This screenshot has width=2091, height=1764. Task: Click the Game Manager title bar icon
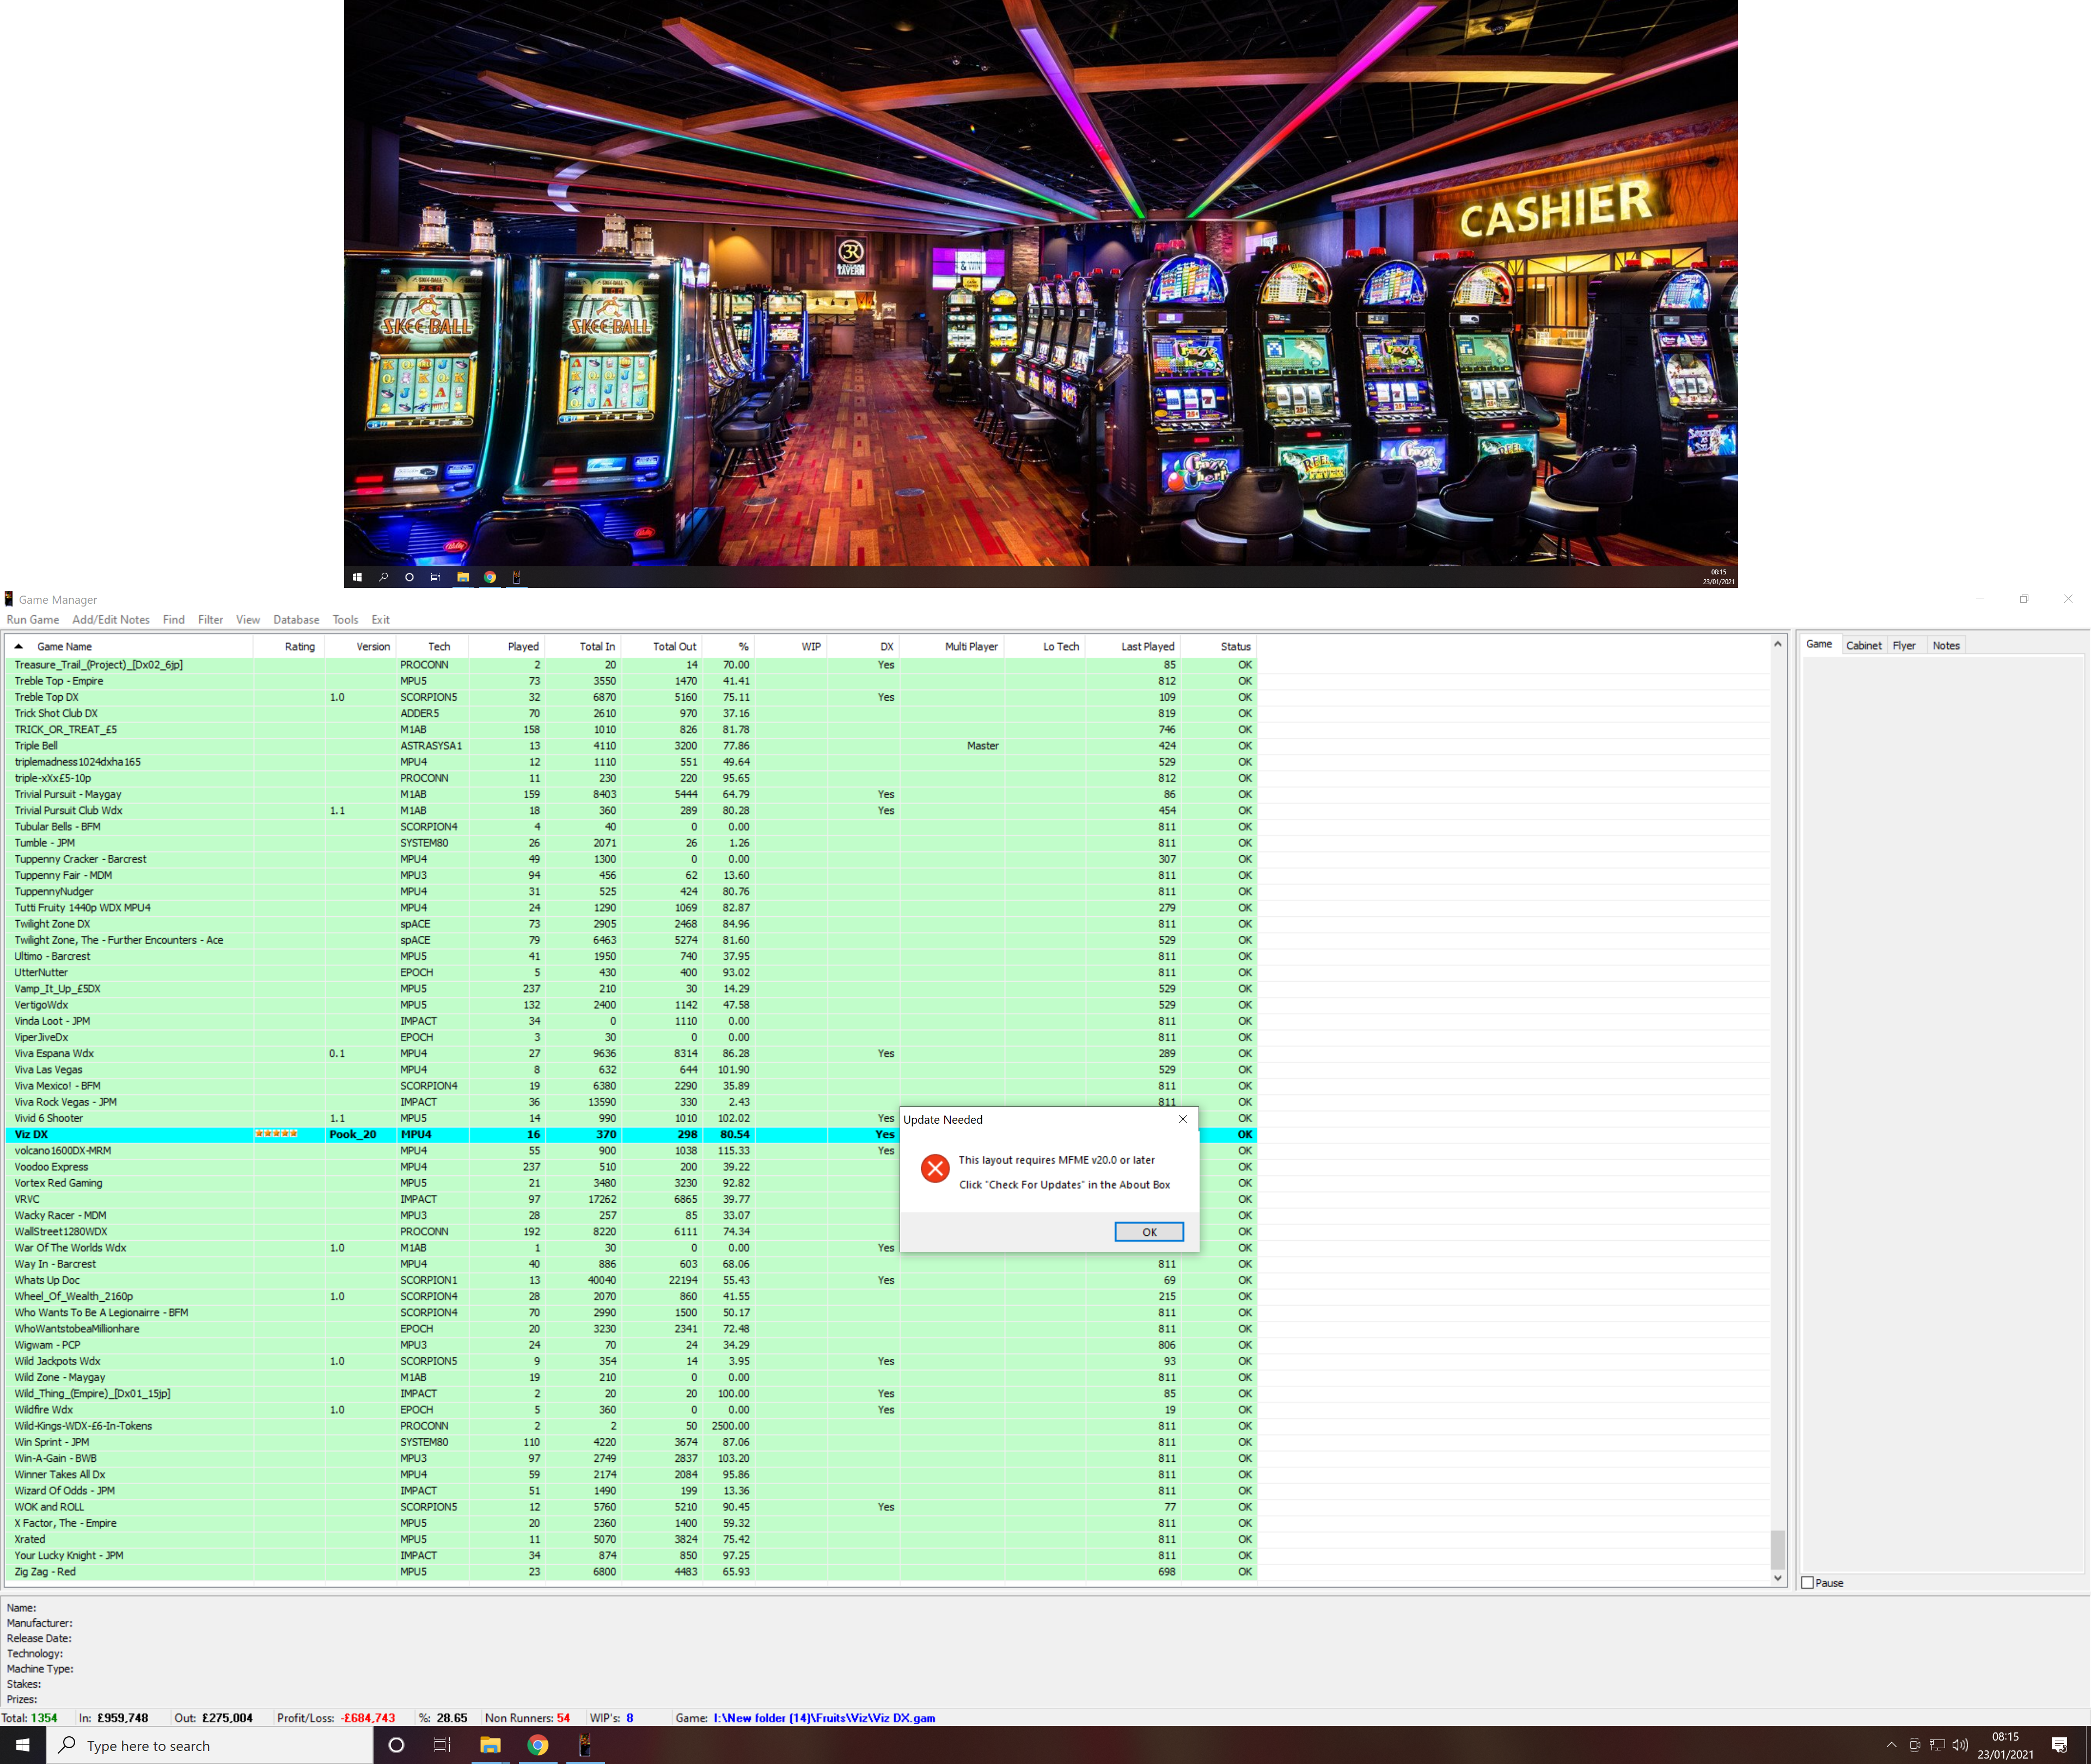(x=9, y=599)
